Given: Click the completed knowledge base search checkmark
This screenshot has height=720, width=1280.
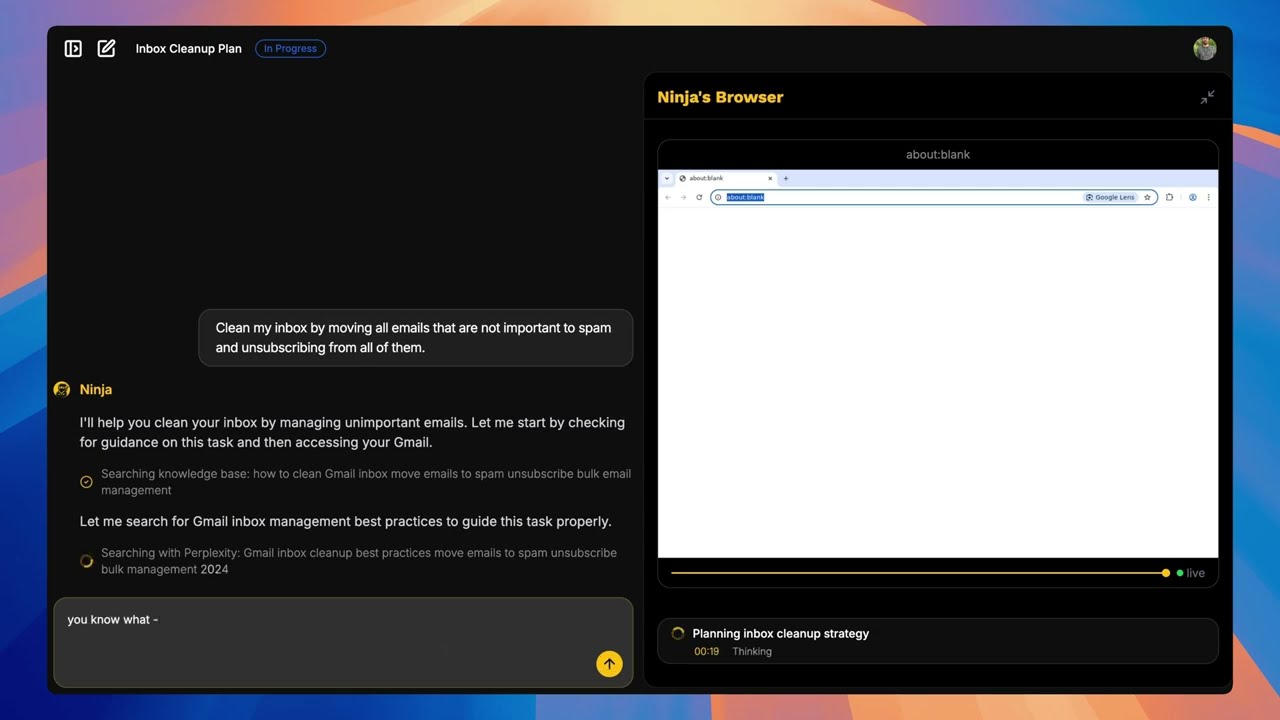Looking at the screenshot, I should click(86, 482).
